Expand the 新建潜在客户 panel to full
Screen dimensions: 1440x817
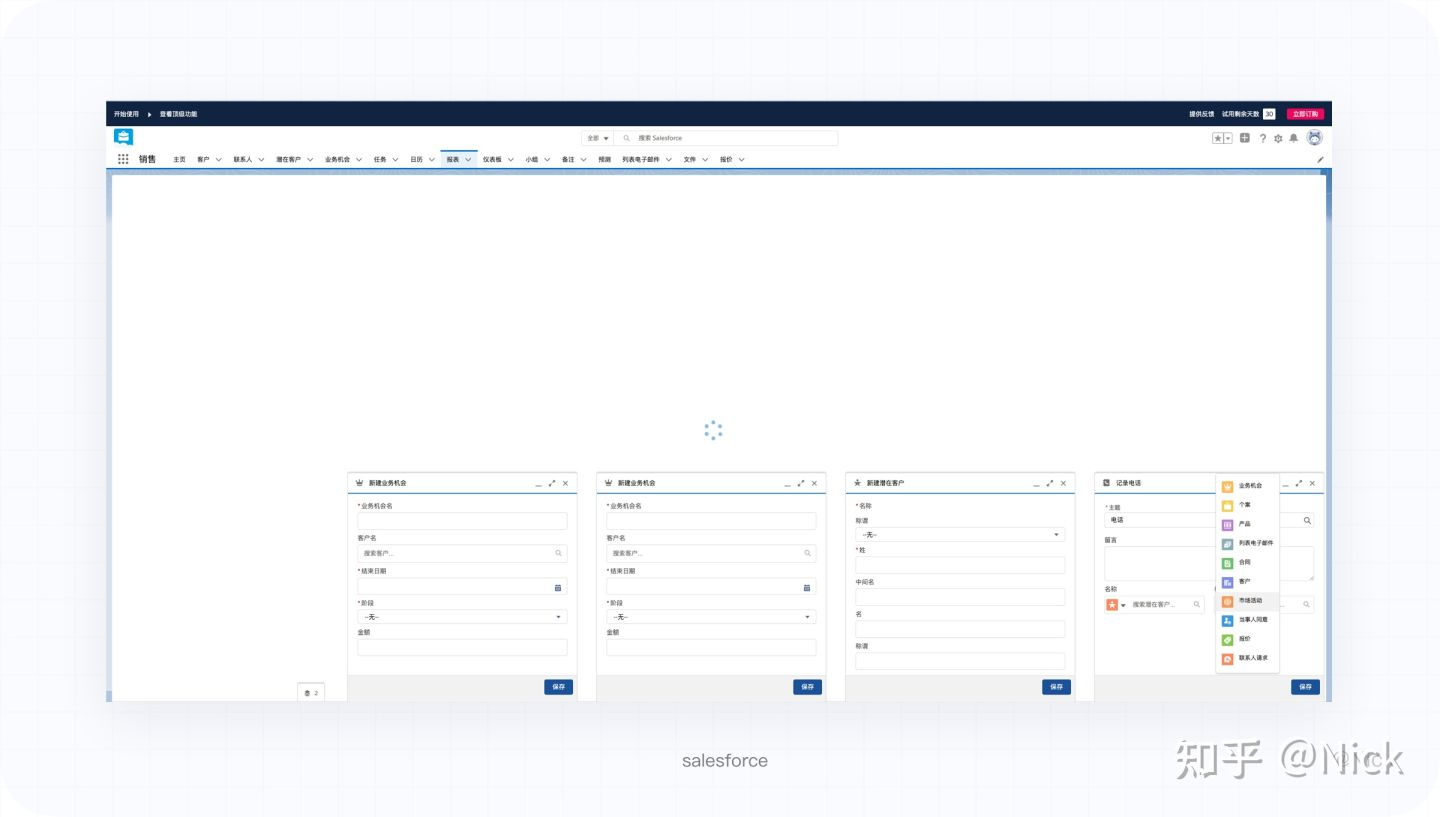pos(1050,483)
